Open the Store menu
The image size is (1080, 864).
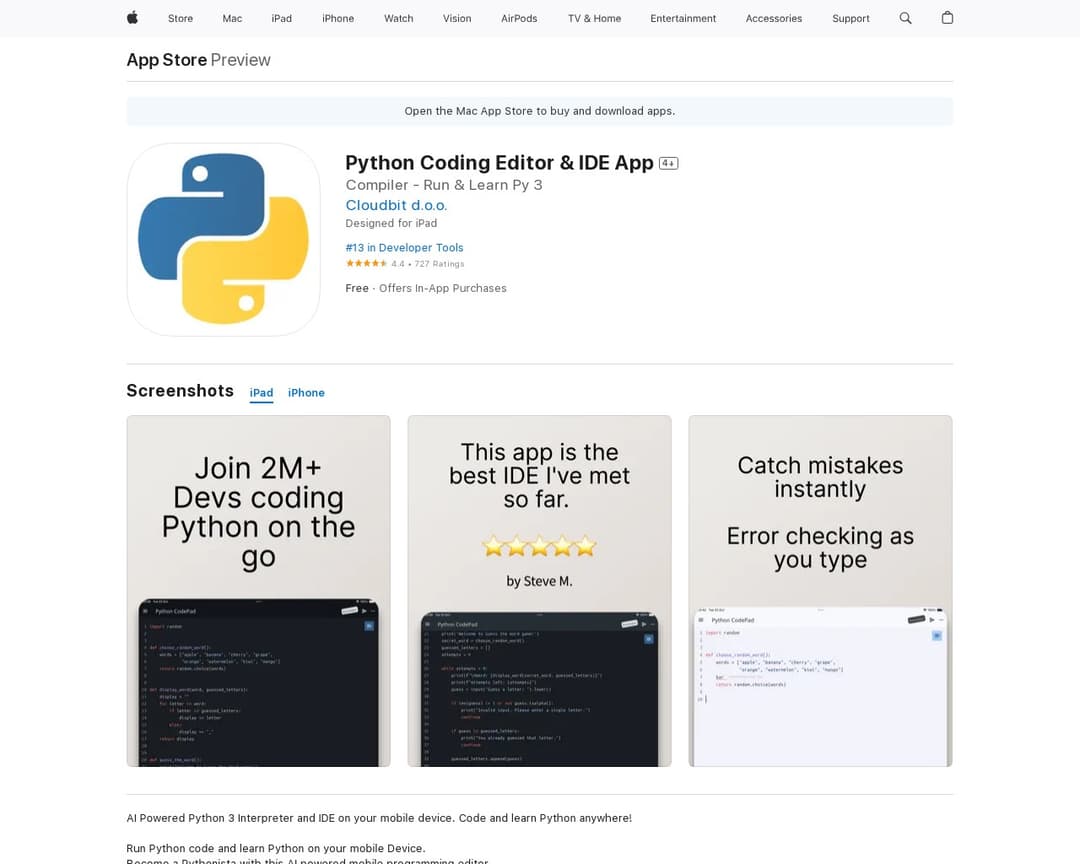(180, 19)
